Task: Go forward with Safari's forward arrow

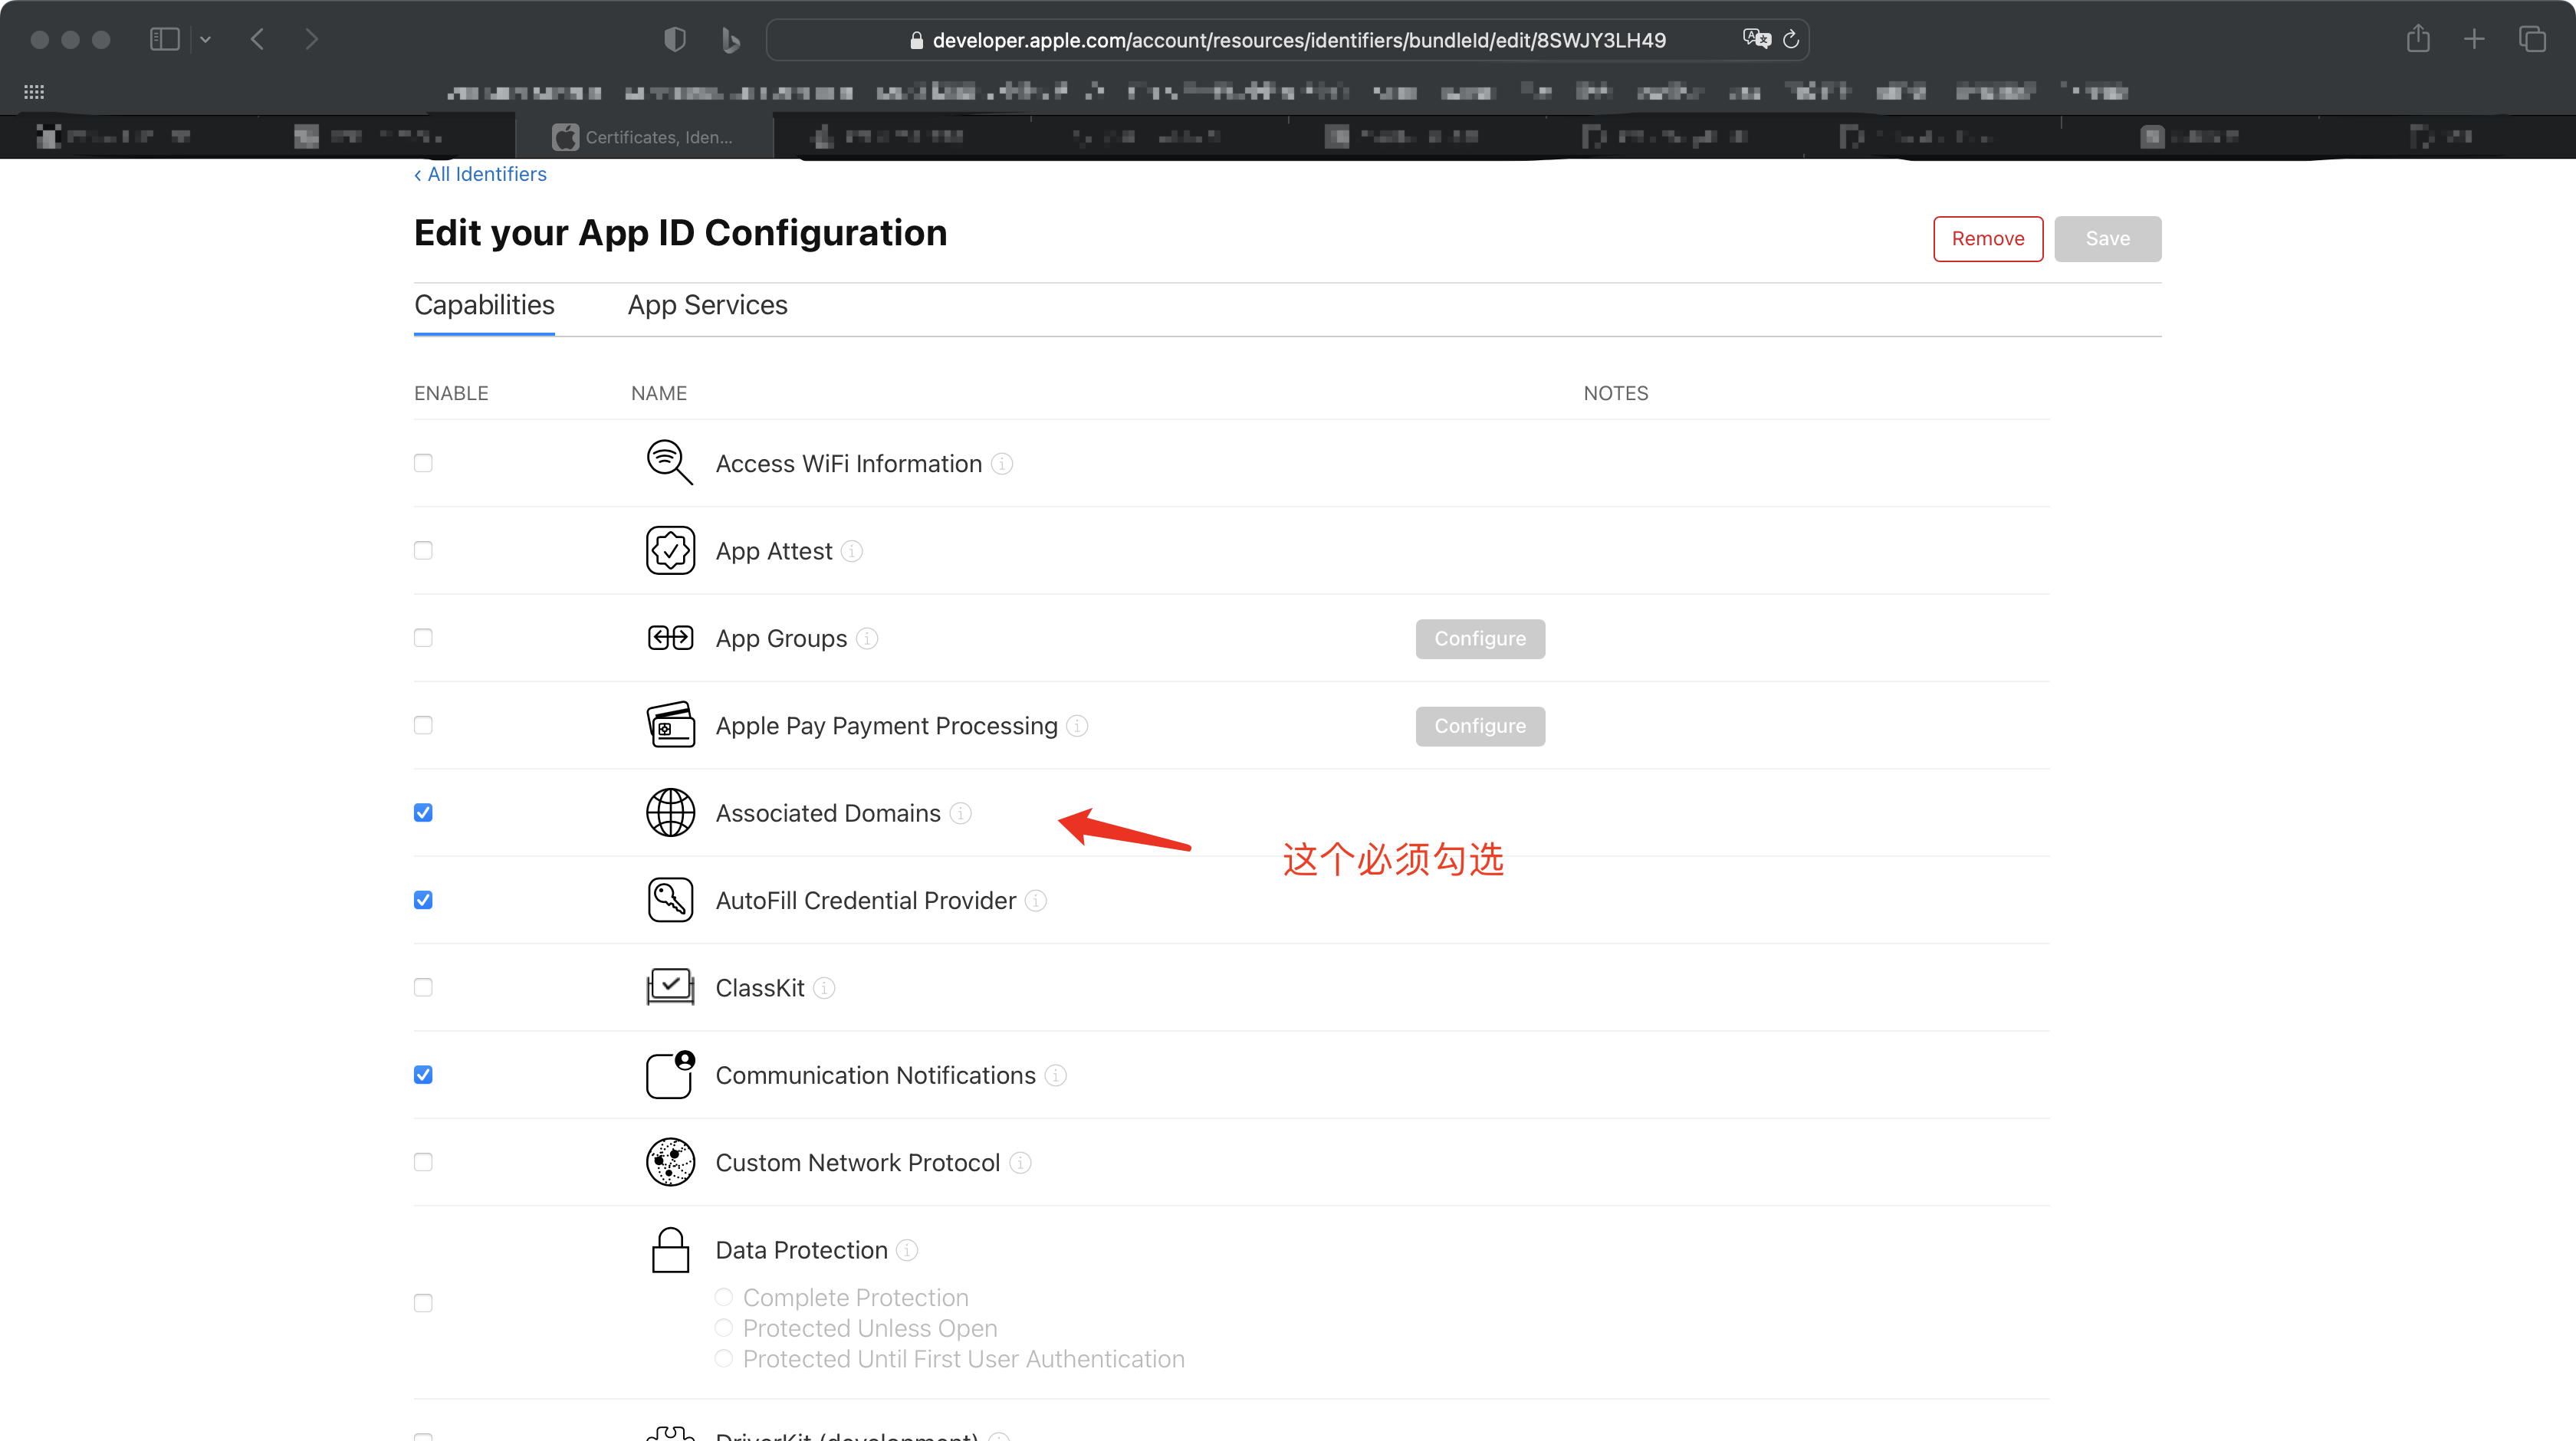Action: tap(312, 39)
